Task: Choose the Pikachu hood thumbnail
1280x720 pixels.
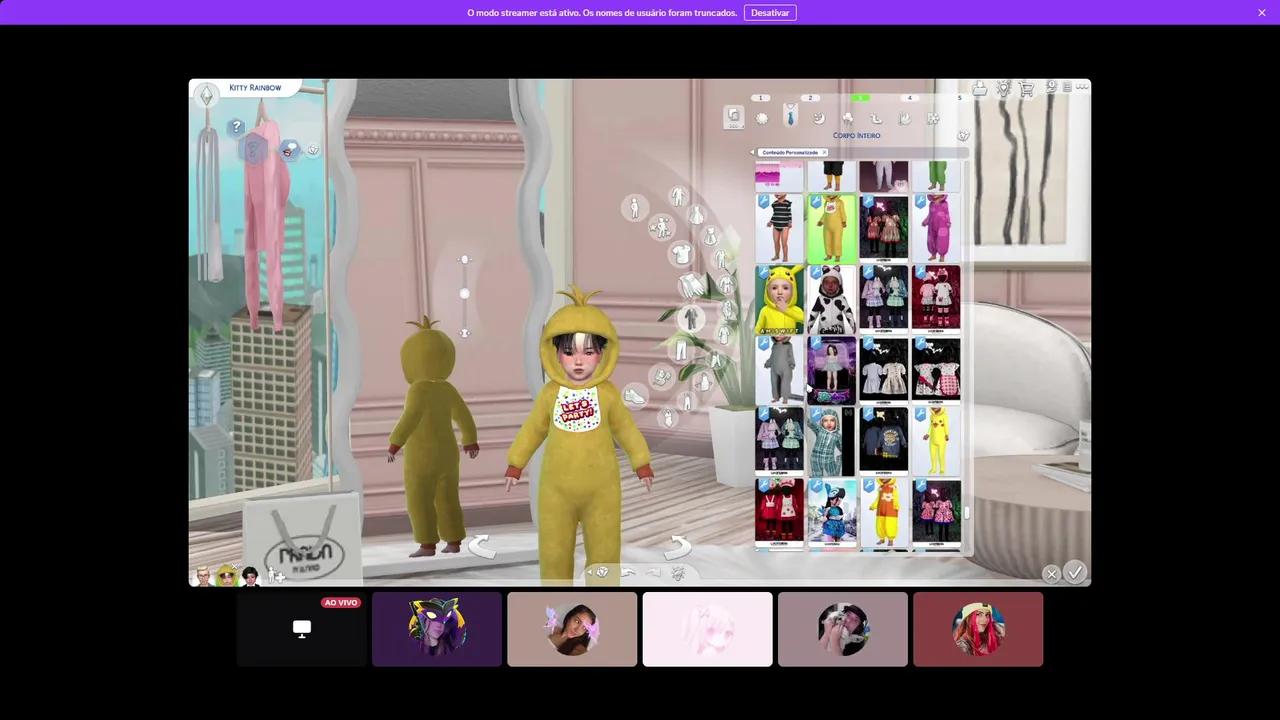Action: coord(779,299)
